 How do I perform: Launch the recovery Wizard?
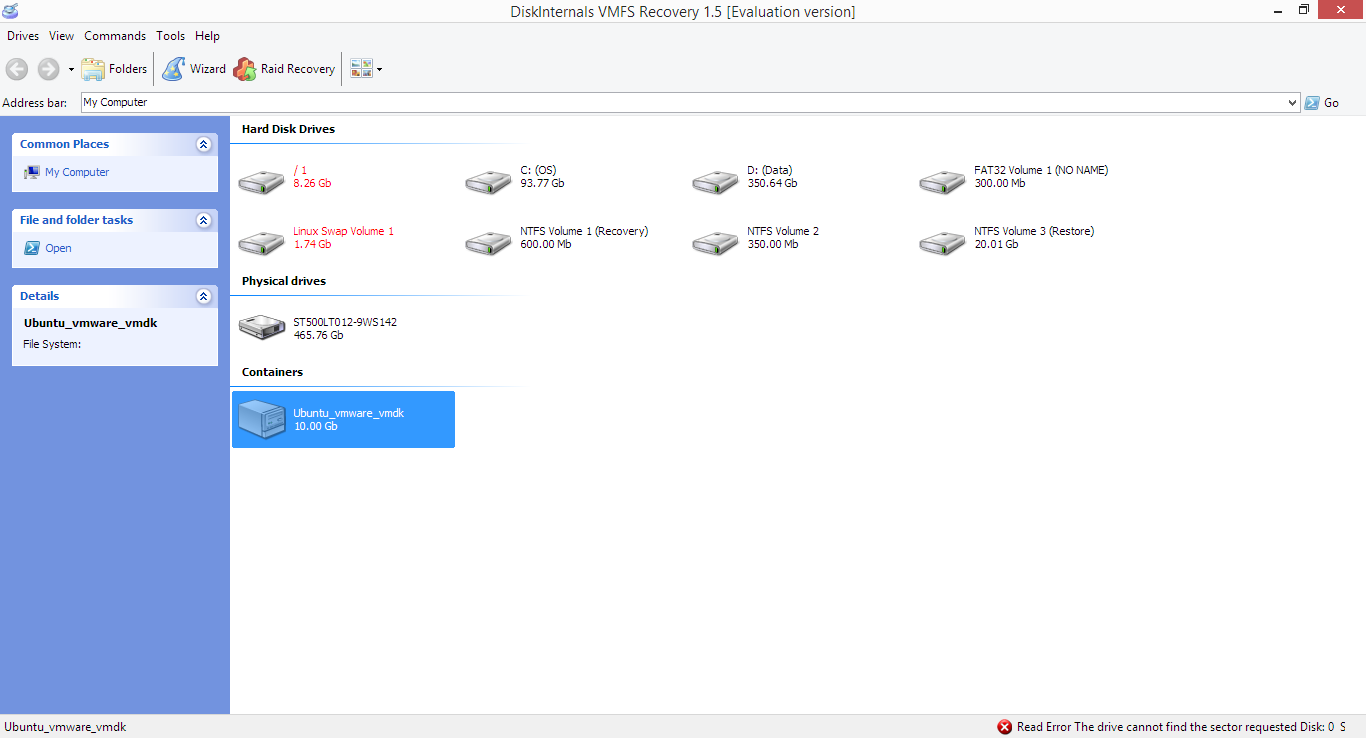194,69
